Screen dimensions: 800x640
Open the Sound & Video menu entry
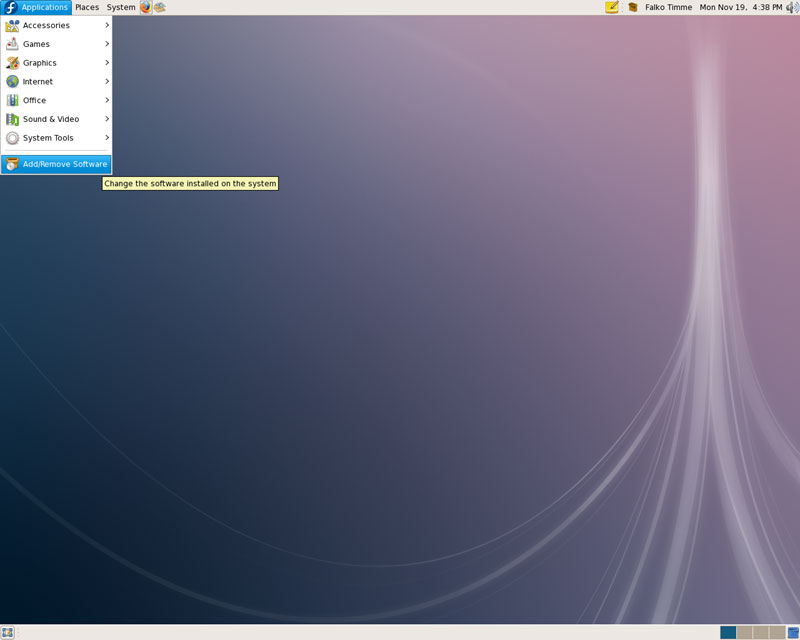pyautogui.click(x=56, y=119)
